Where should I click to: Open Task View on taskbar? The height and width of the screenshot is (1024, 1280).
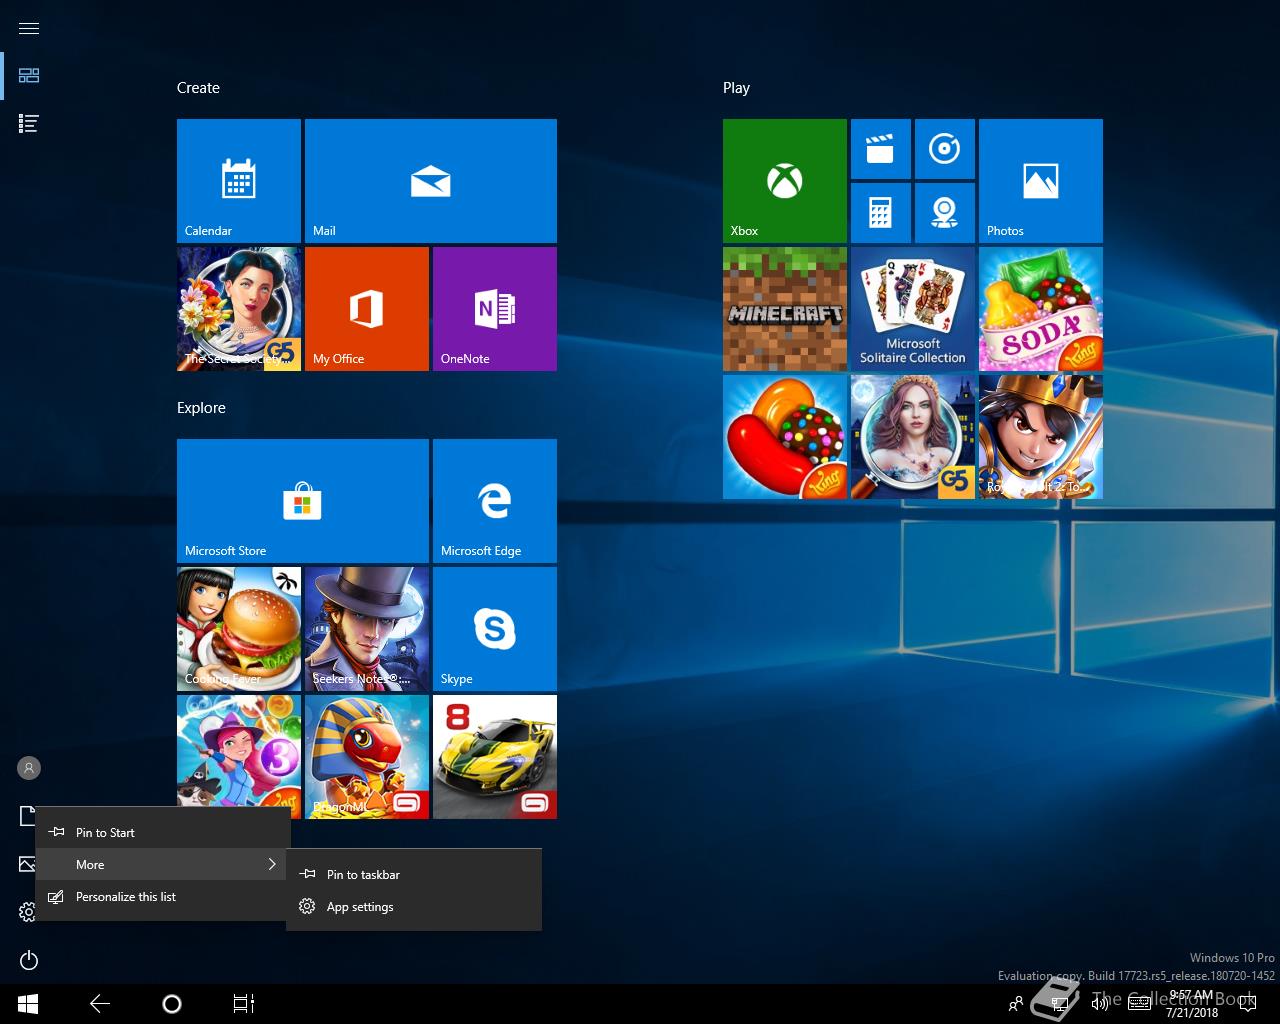coord(244,1004)
